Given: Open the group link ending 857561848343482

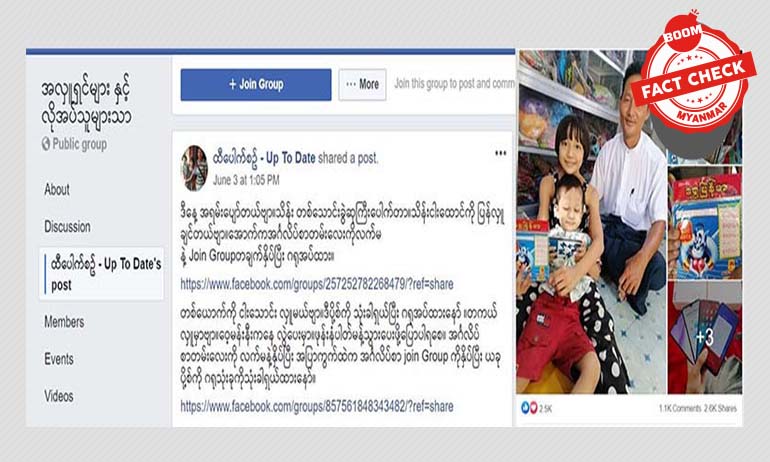Looking at the screenshot, I should coord(317,406).
